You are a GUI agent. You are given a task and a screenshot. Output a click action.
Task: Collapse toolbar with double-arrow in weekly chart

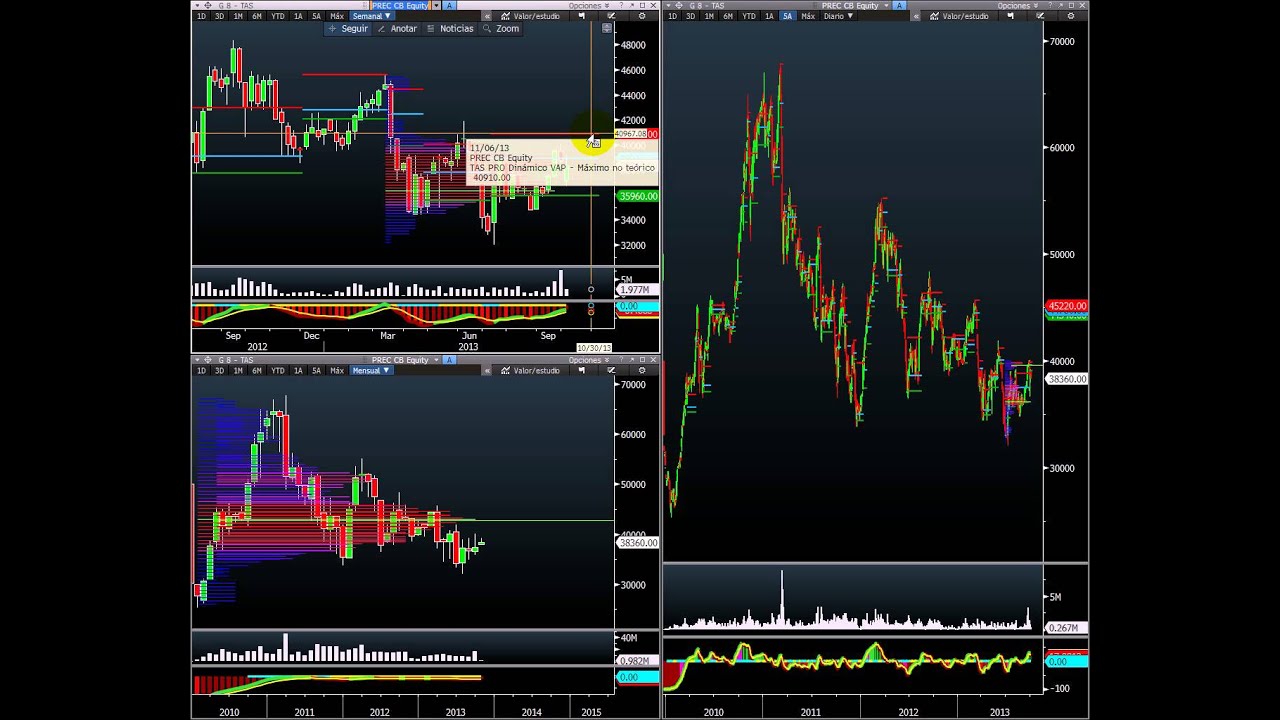tap(487, 16)
